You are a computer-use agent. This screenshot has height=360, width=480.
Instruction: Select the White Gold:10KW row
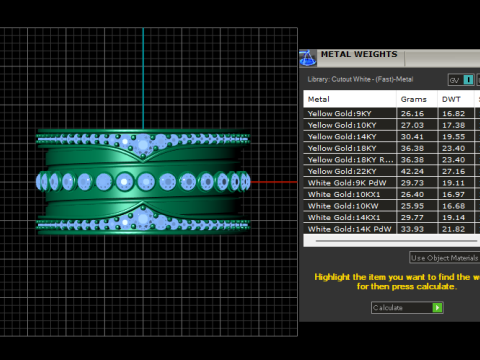point(392,206)
